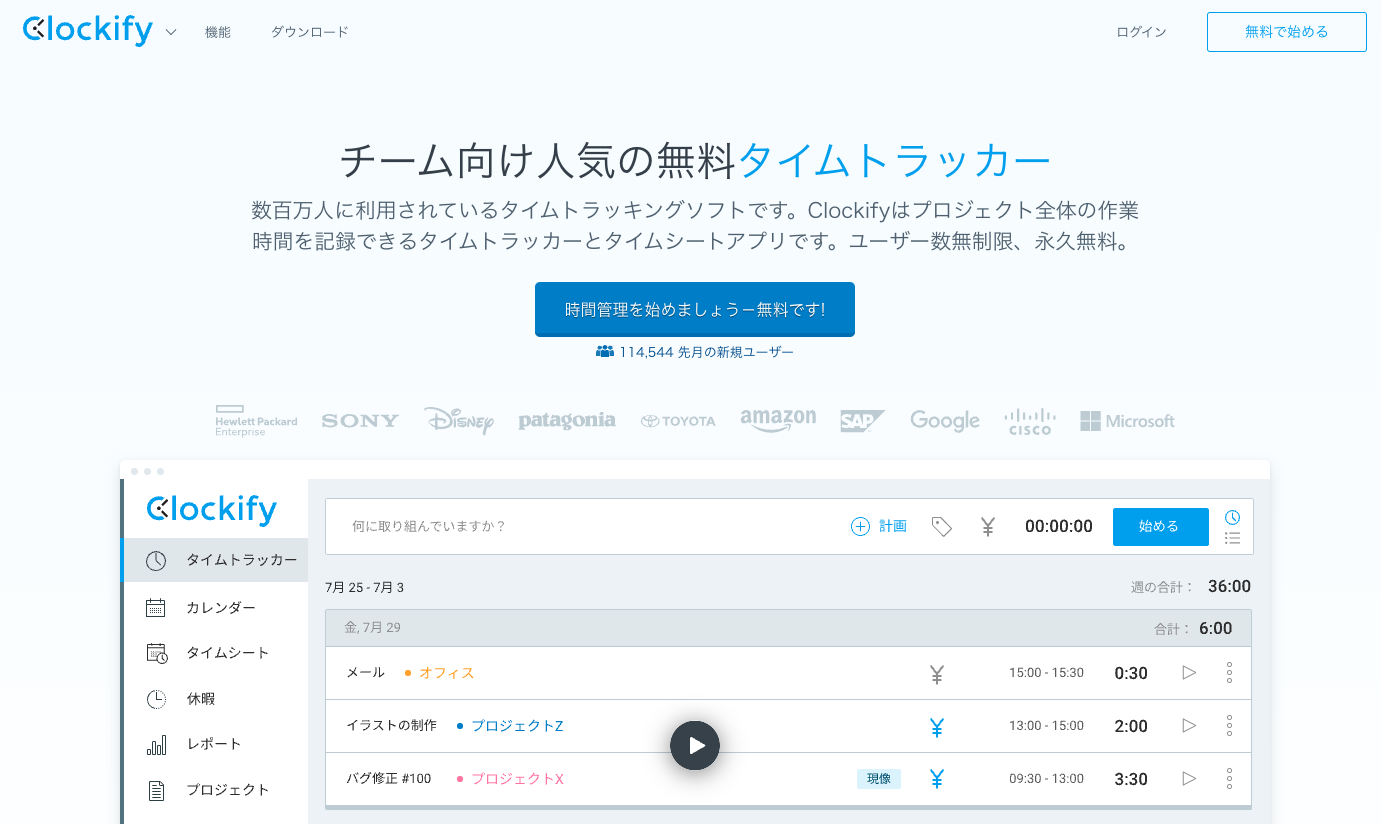Image resolution: width=1381 pixels, height=824 pixels.
Task: Click the weekly total 36:00
Action: pyautogui.click(x=1229, y=587)
